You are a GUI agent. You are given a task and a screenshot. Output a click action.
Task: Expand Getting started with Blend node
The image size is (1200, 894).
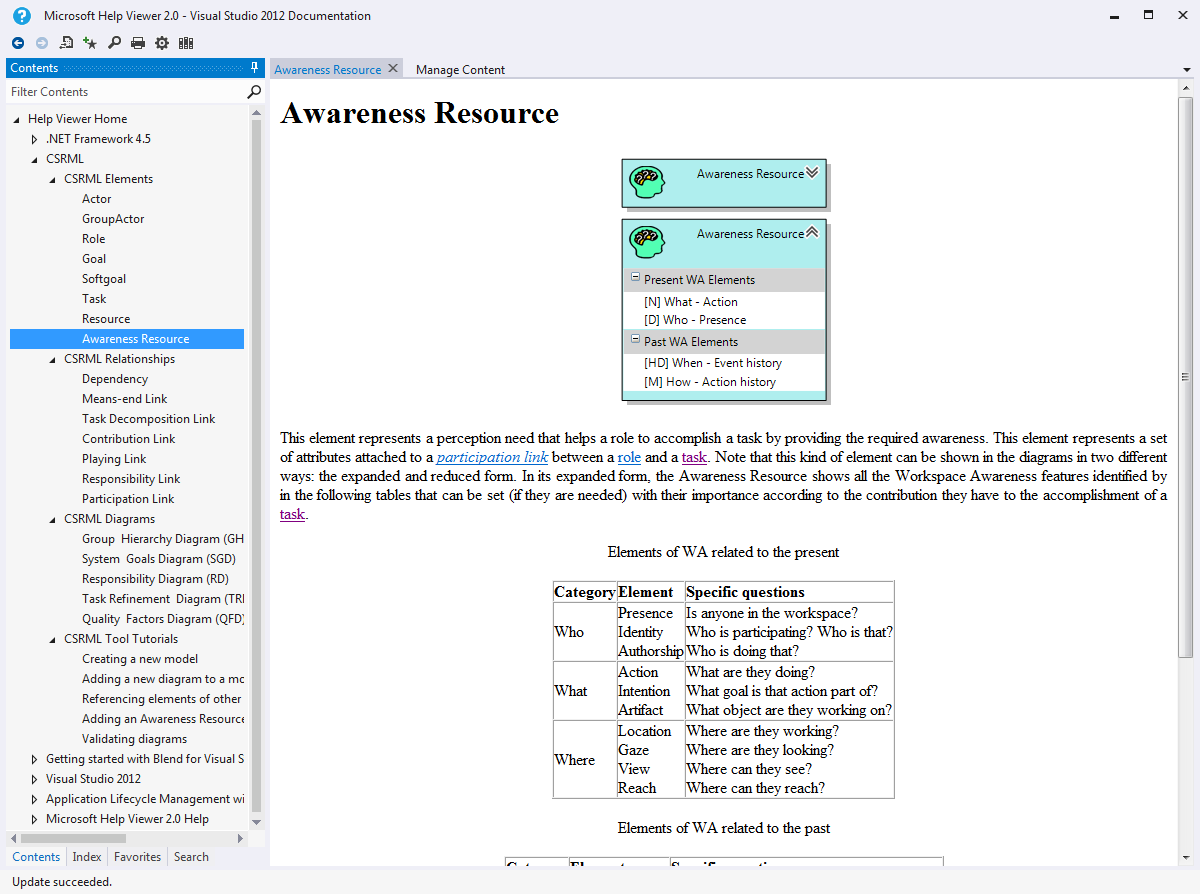[34, 759]
